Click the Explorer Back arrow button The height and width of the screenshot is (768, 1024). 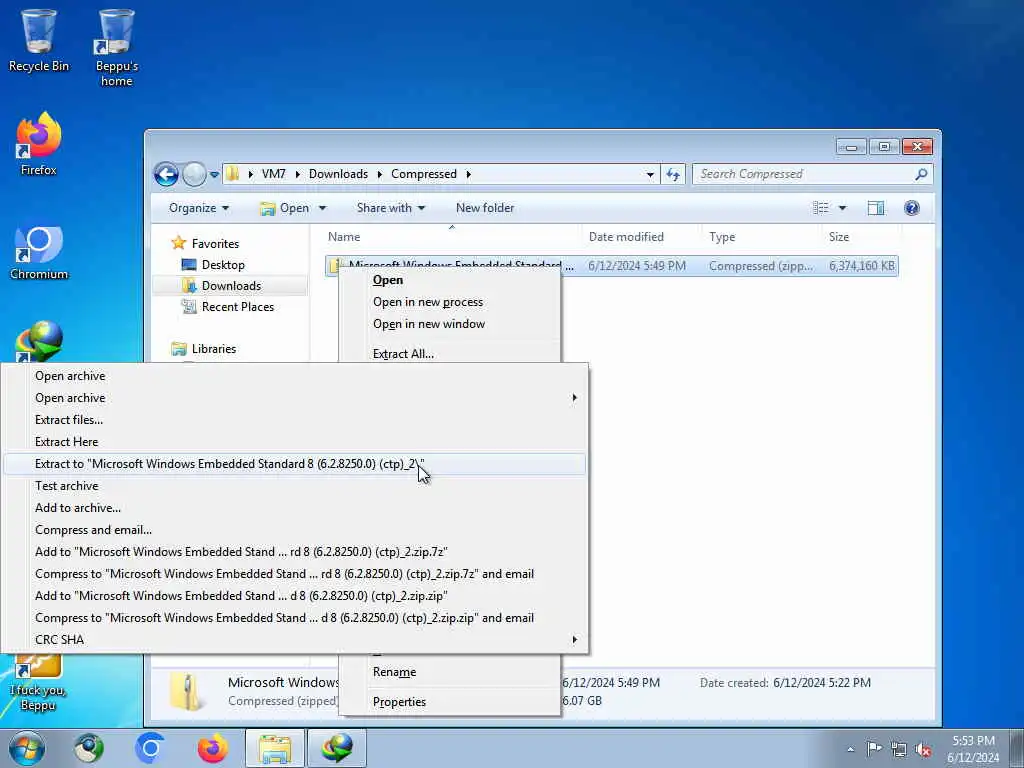coord(166,174)
